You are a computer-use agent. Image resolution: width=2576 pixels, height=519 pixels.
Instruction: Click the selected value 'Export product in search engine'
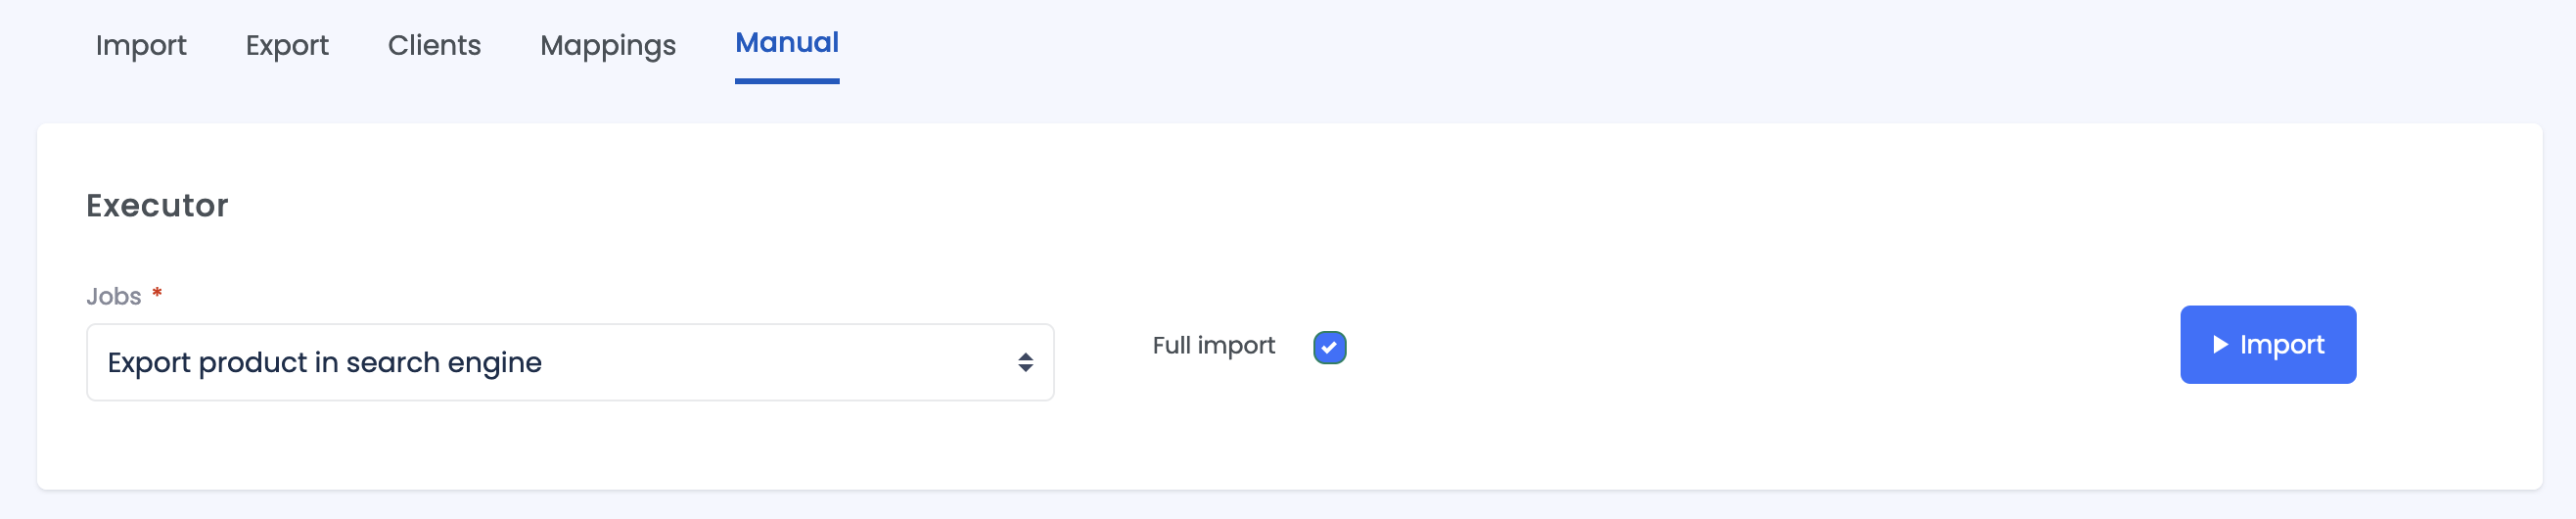pyautogui.click(x=325, y=362)
